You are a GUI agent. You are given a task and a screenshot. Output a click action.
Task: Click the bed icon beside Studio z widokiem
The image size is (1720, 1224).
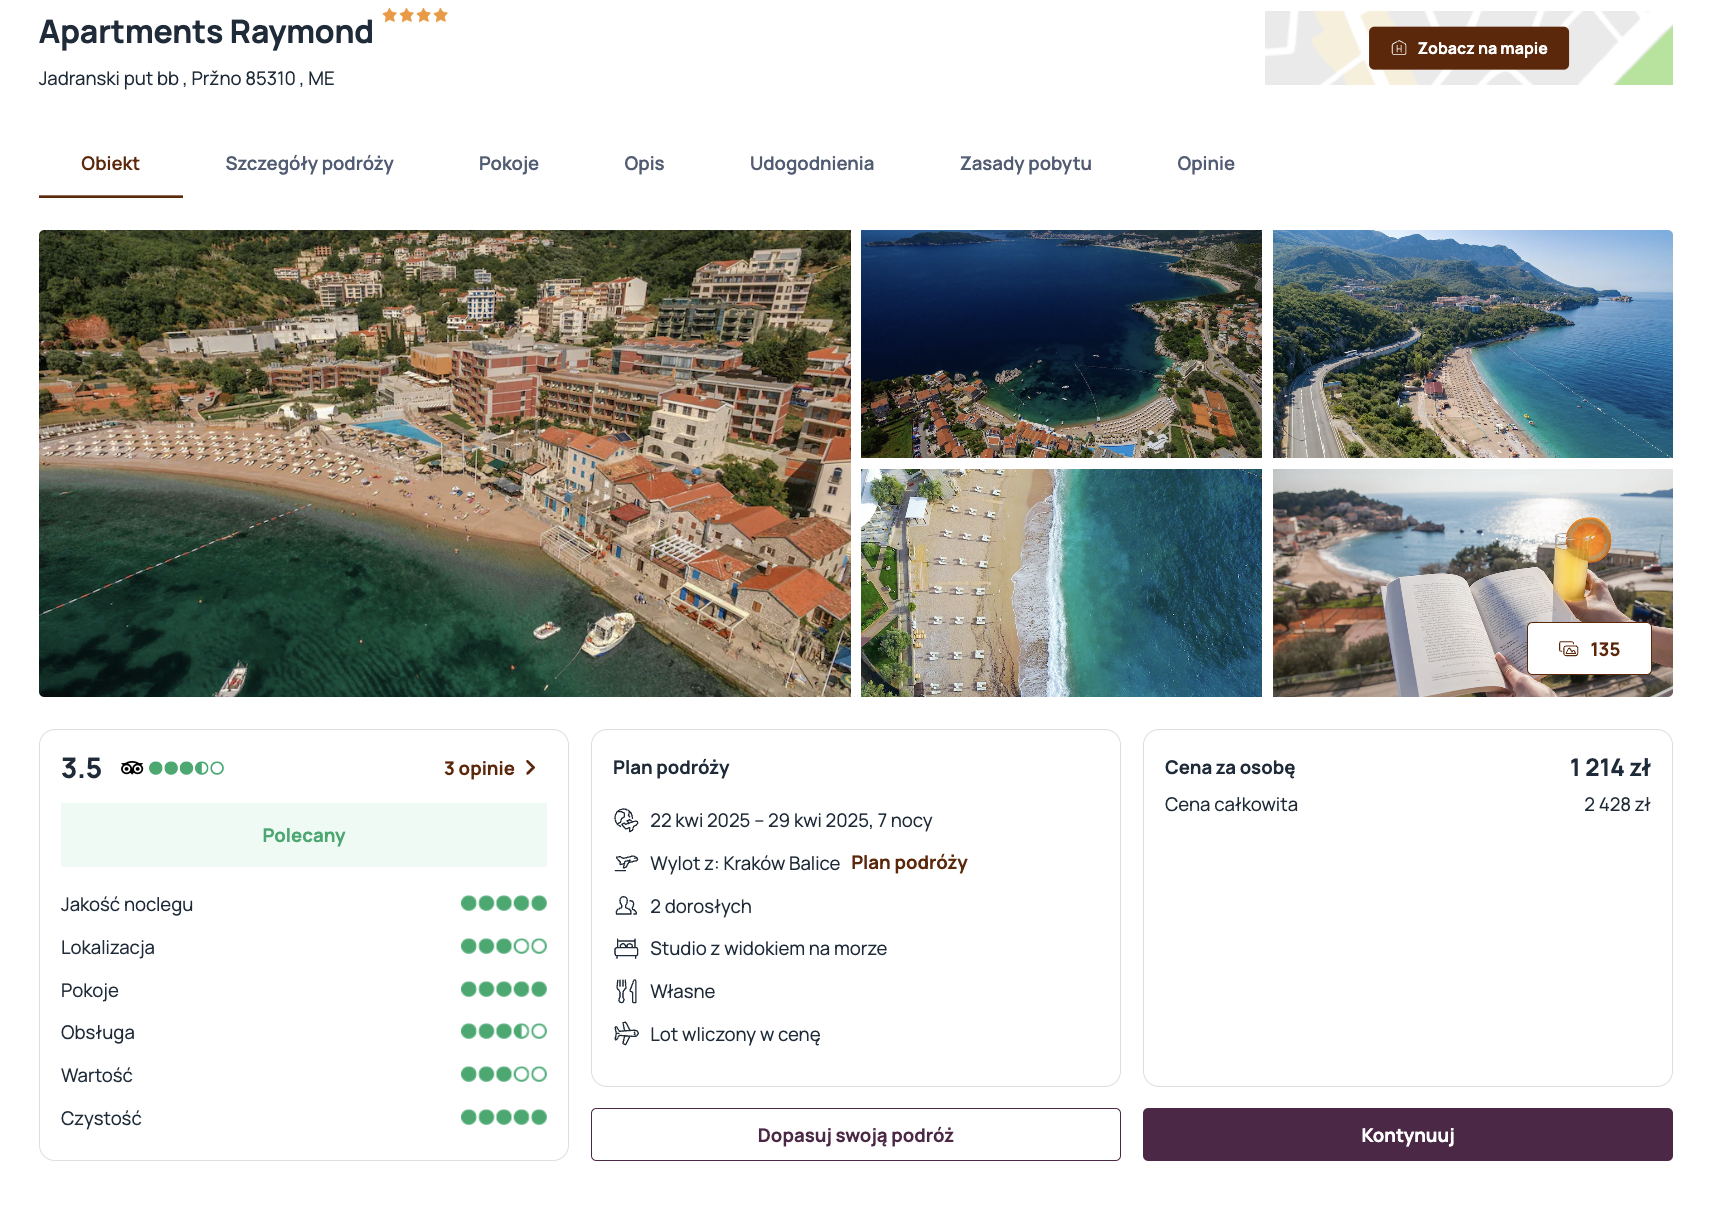[626, 948]
